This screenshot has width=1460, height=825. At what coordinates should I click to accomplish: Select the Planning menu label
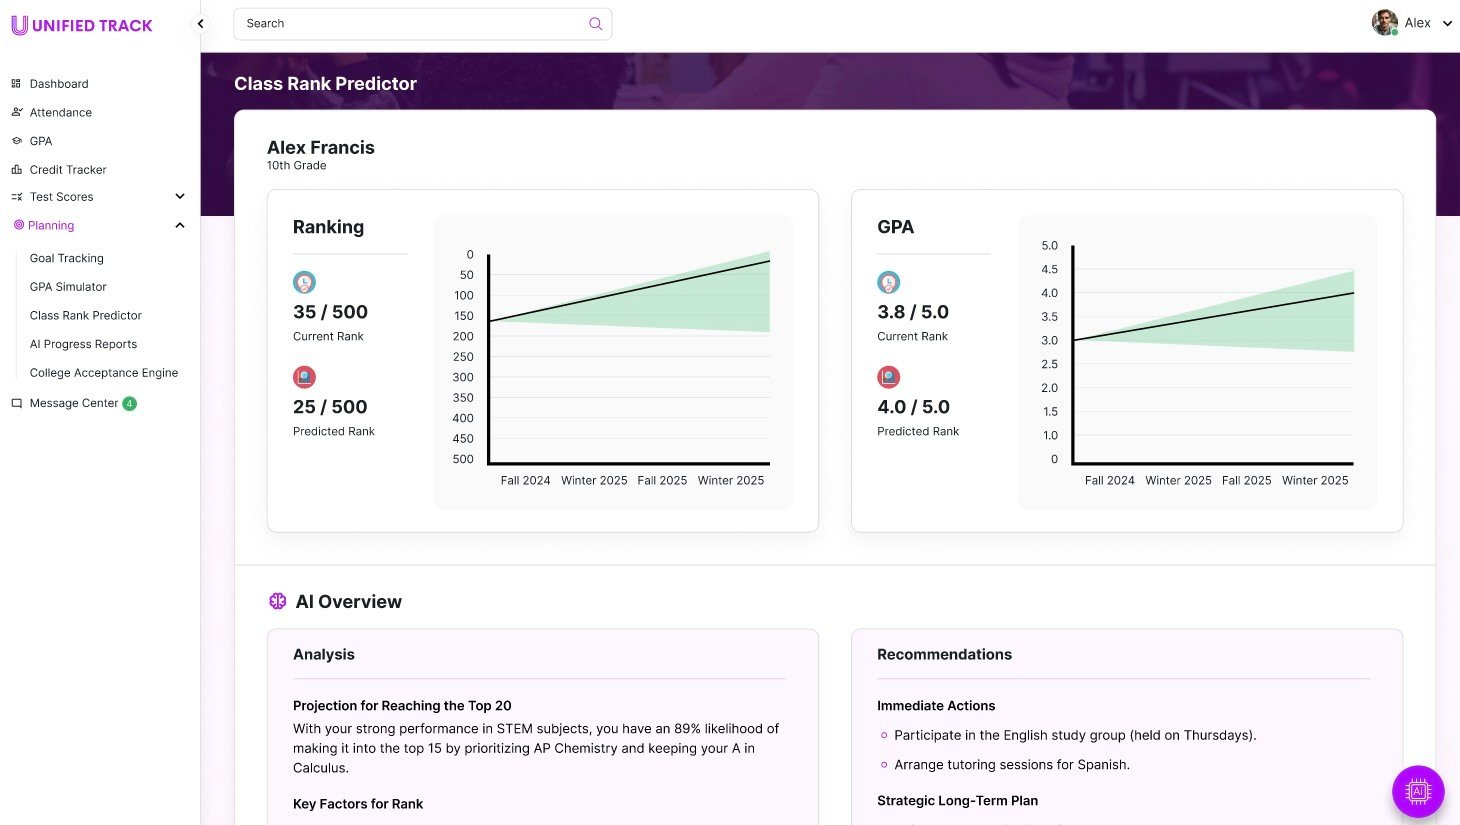[x=51, y=225]
